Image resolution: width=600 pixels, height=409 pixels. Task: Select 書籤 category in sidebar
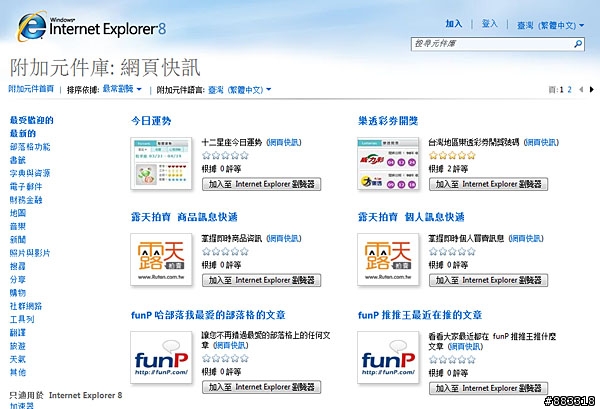pos(18,160)
